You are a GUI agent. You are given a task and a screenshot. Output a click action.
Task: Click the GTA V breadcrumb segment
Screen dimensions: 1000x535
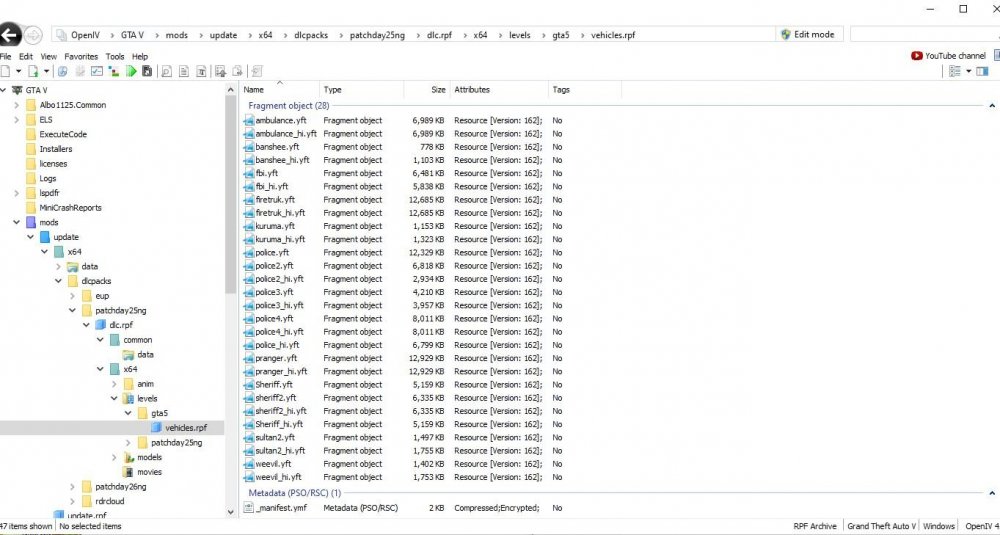(132, 35)
